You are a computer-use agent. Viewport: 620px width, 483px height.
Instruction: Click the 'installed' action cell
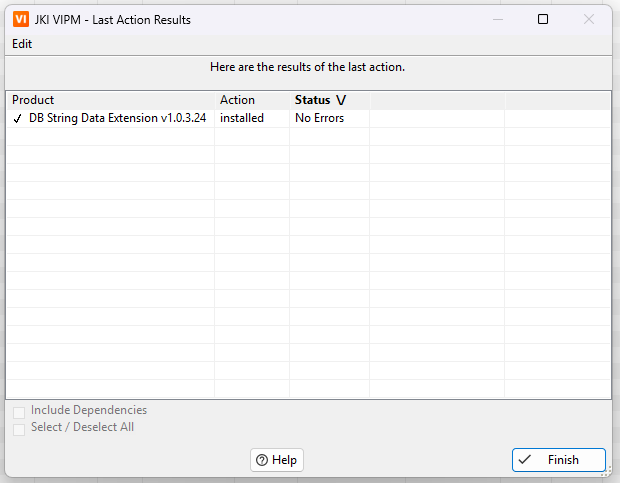coord(242,118)
